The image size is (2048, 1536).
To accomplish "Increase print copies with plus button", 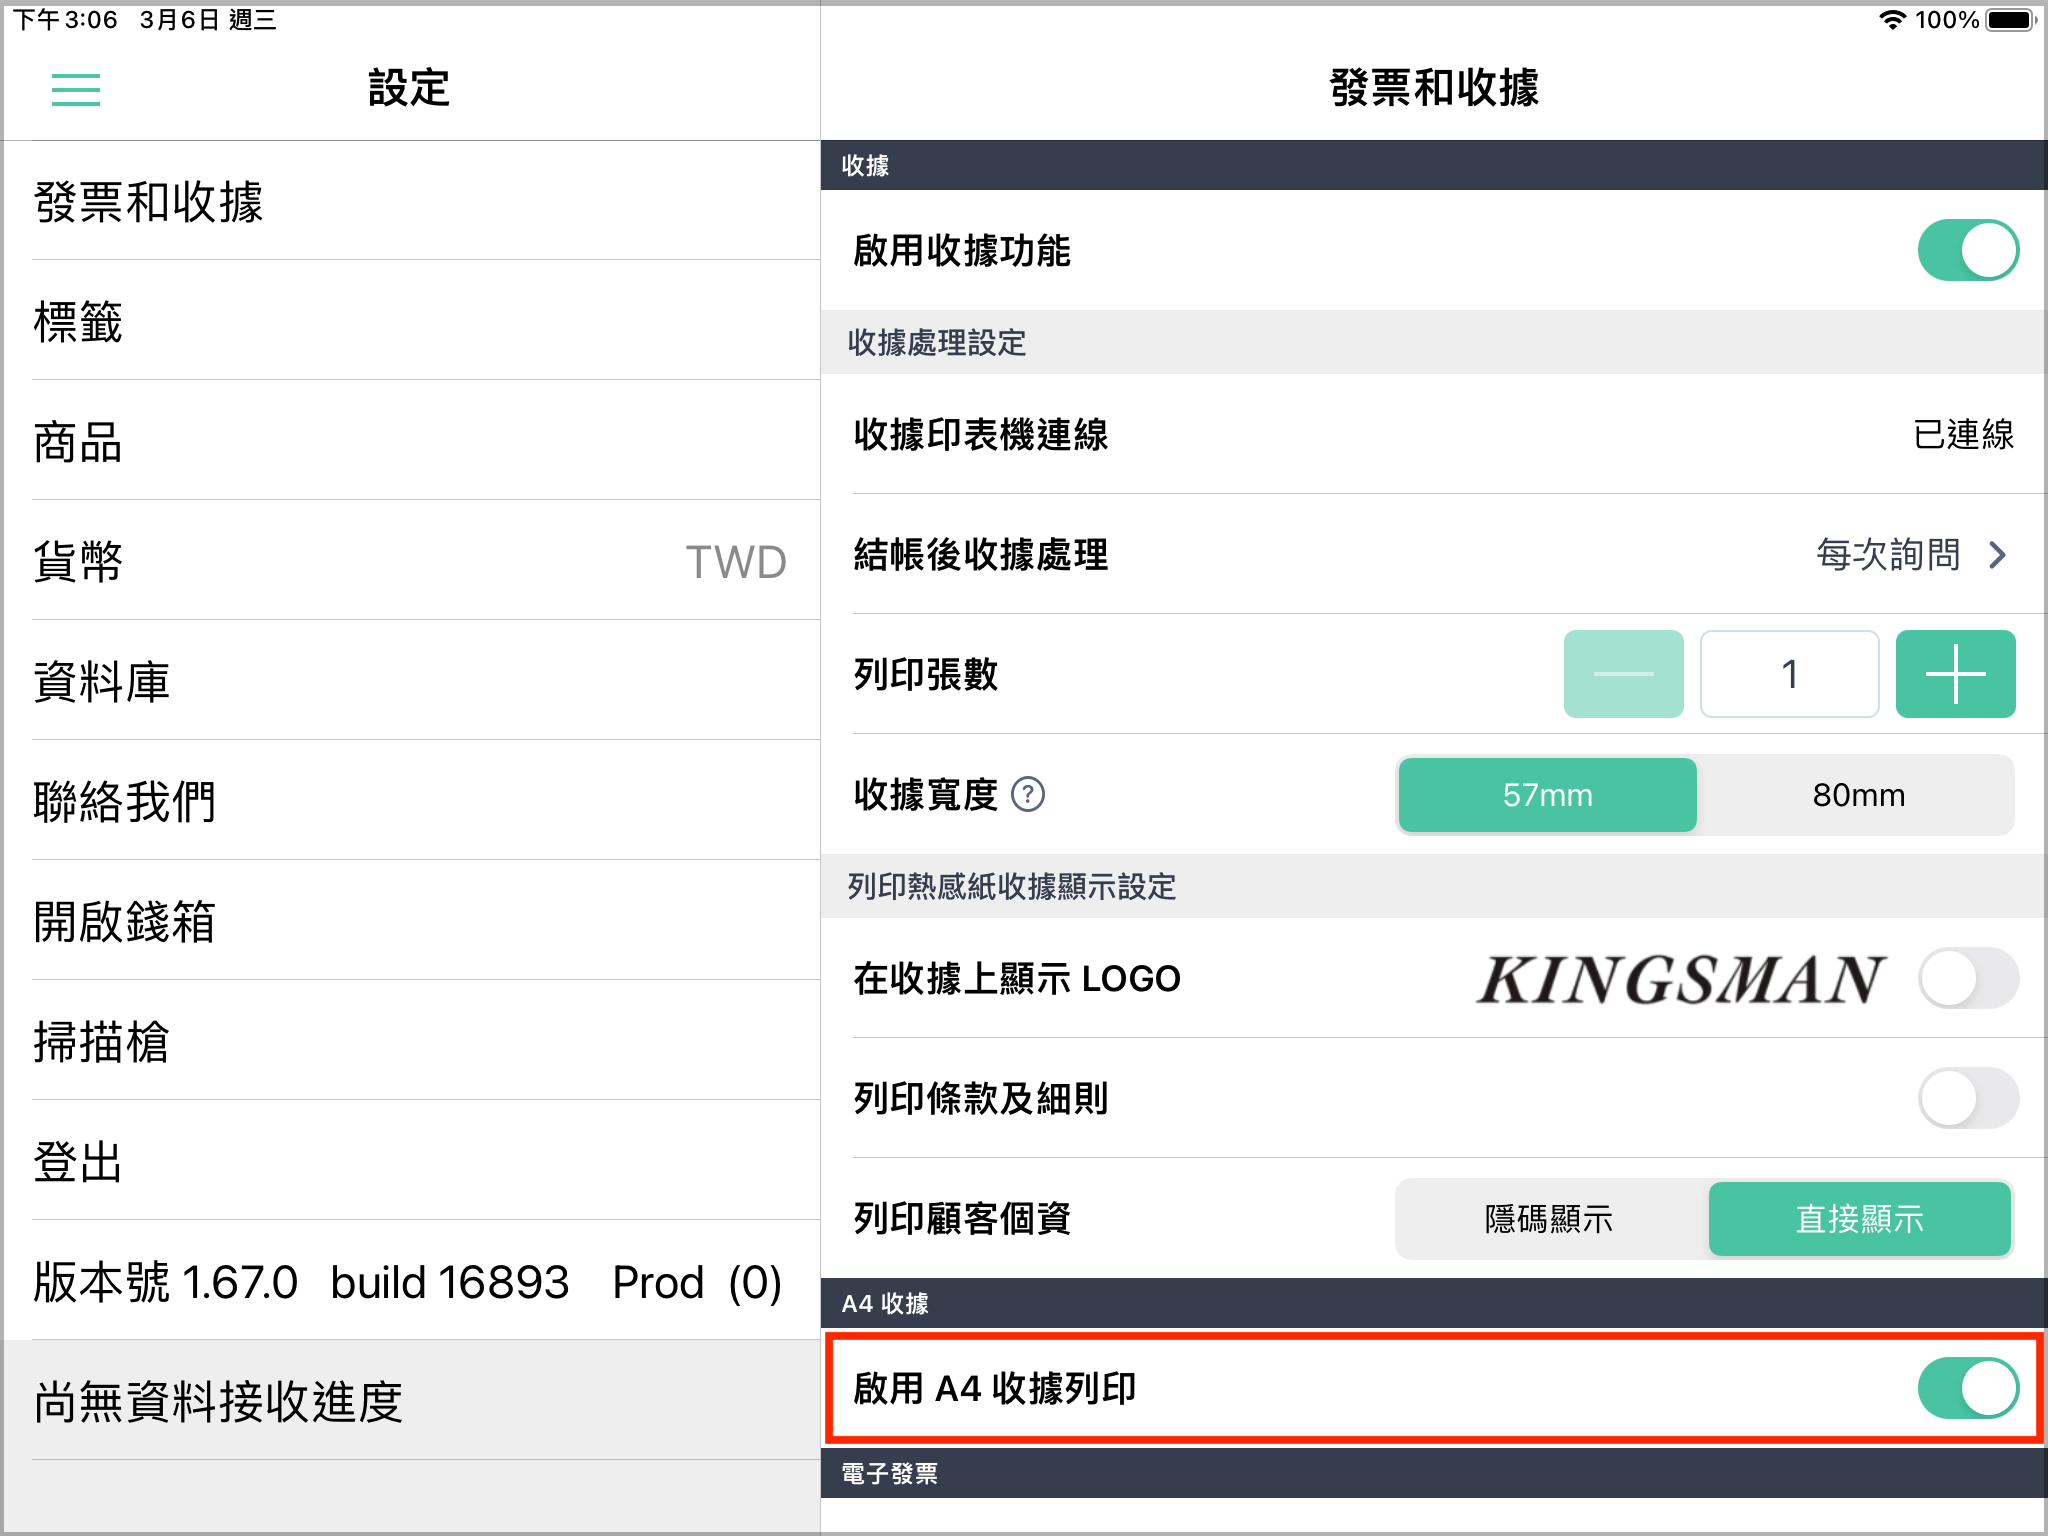I will [x=1955, y=674].
